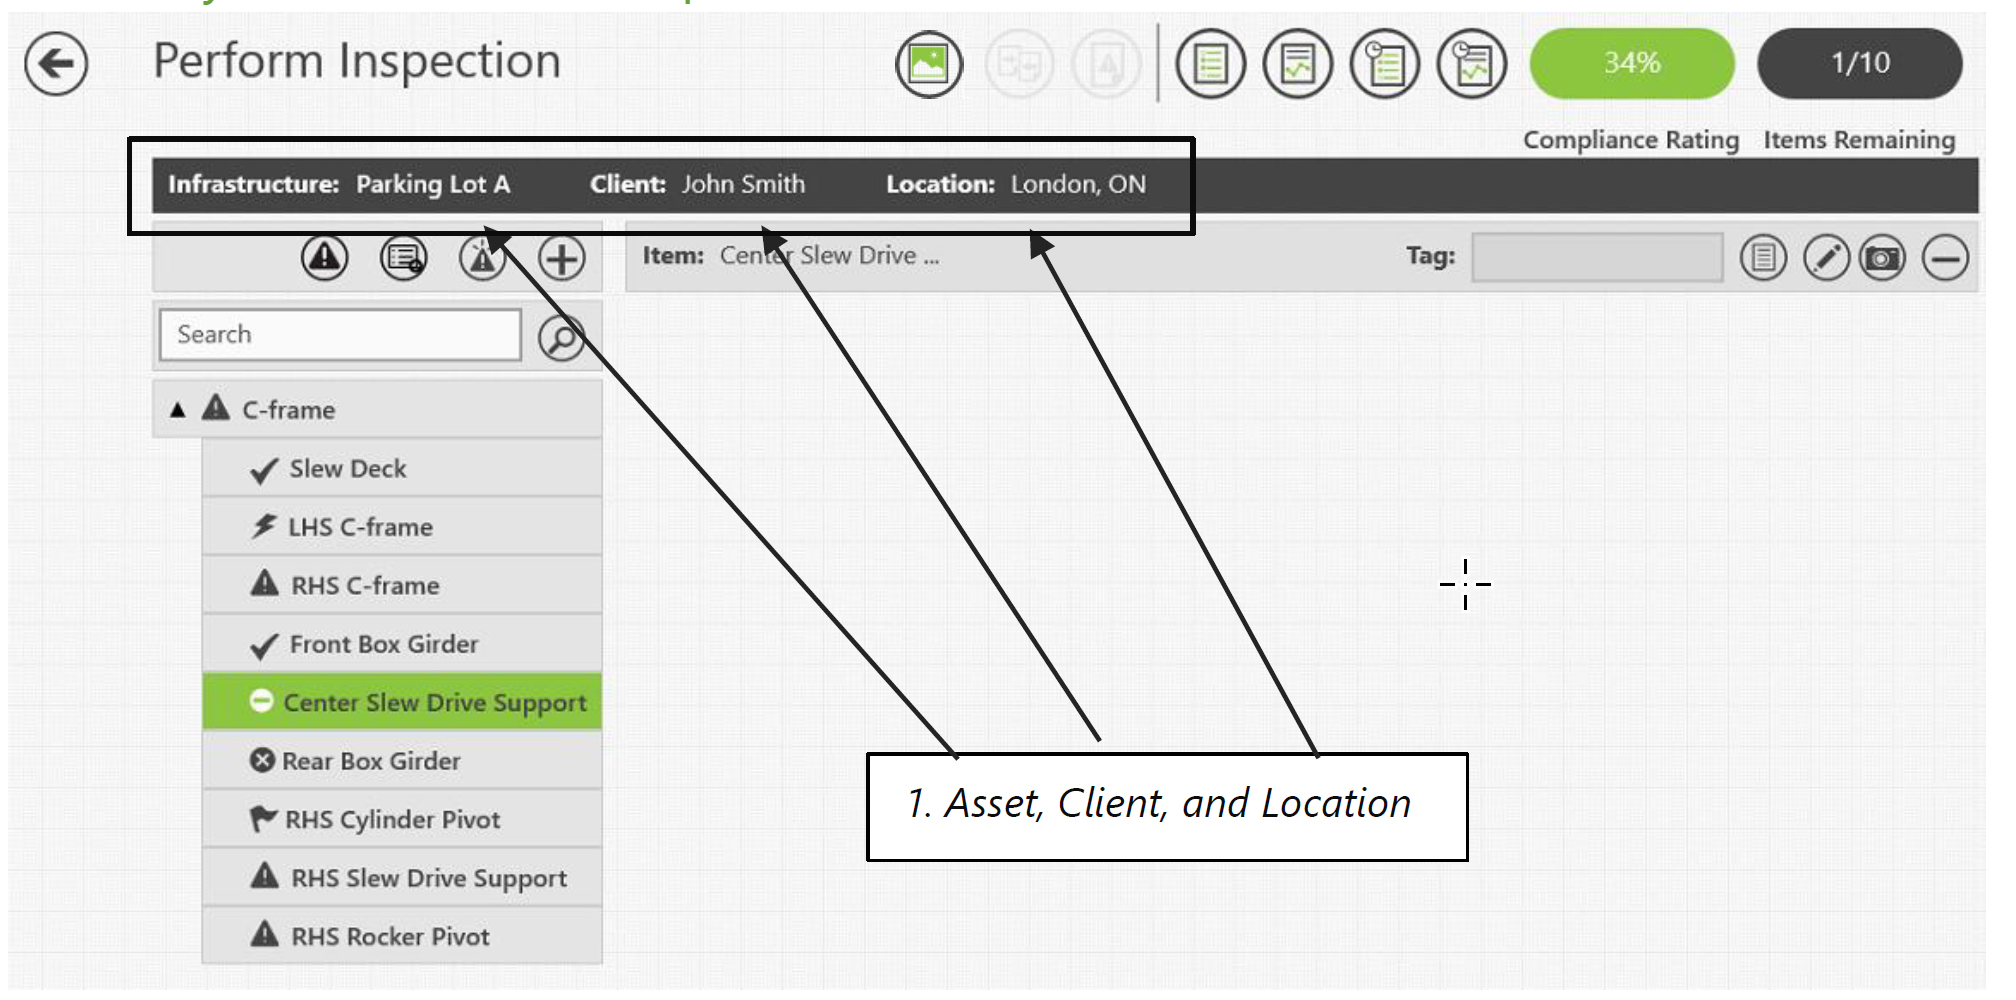Click the search magnifier icon
Image resolution: width=2016 pixels, height=1000 pixels.
pyautogui.click(x=561, y=338)
